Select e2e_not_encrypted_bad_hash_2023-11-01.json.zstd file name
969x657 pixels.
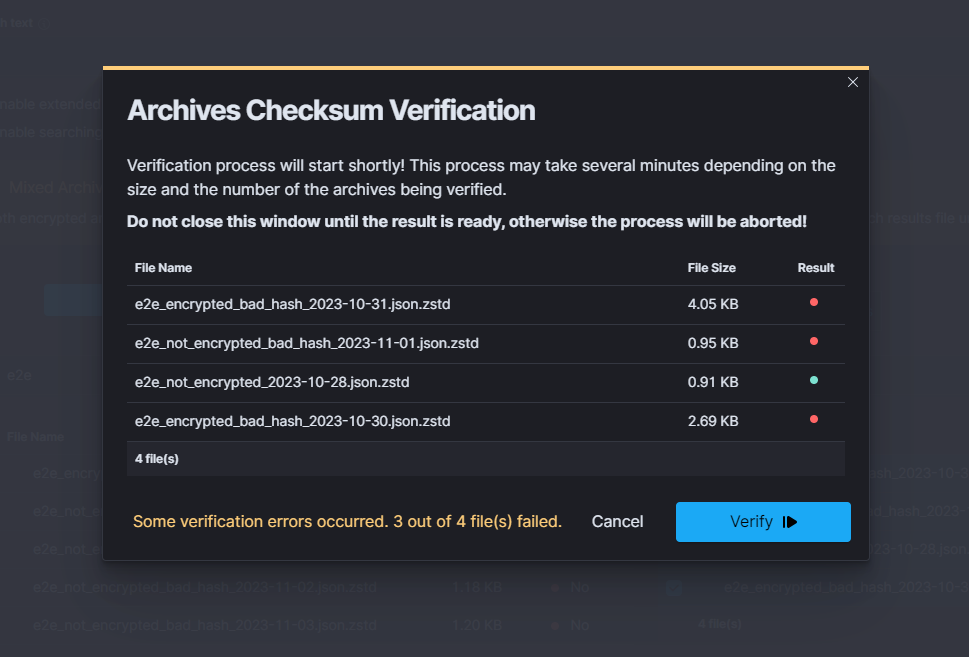tap(306, 343)
